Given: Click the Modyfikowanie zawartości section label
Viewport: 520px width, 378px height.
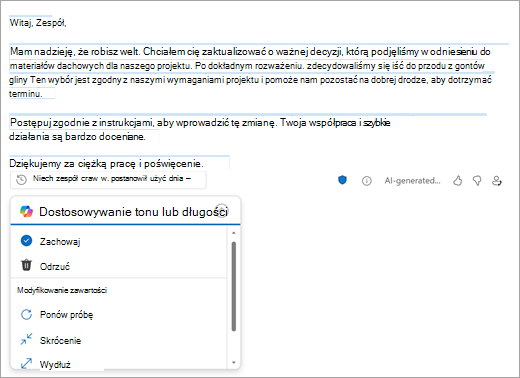Looking at the screenshot, I should (62, 290).
